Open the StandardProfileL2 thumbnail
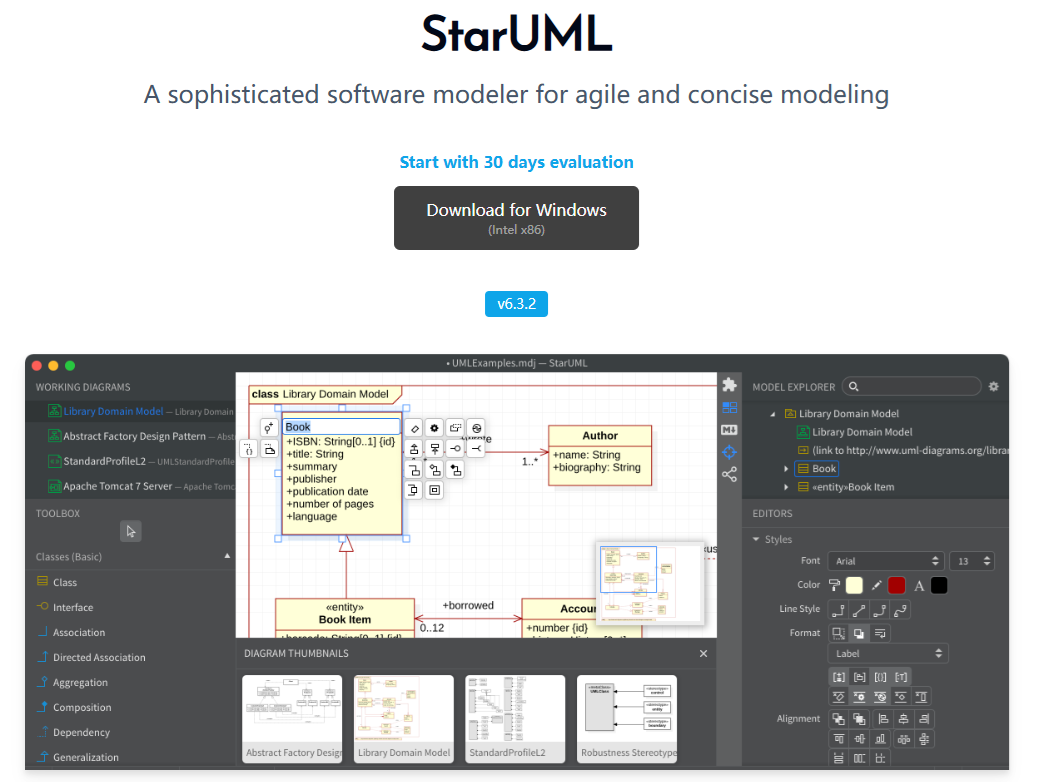This screenshot has height=782, width=1041. 515,719
